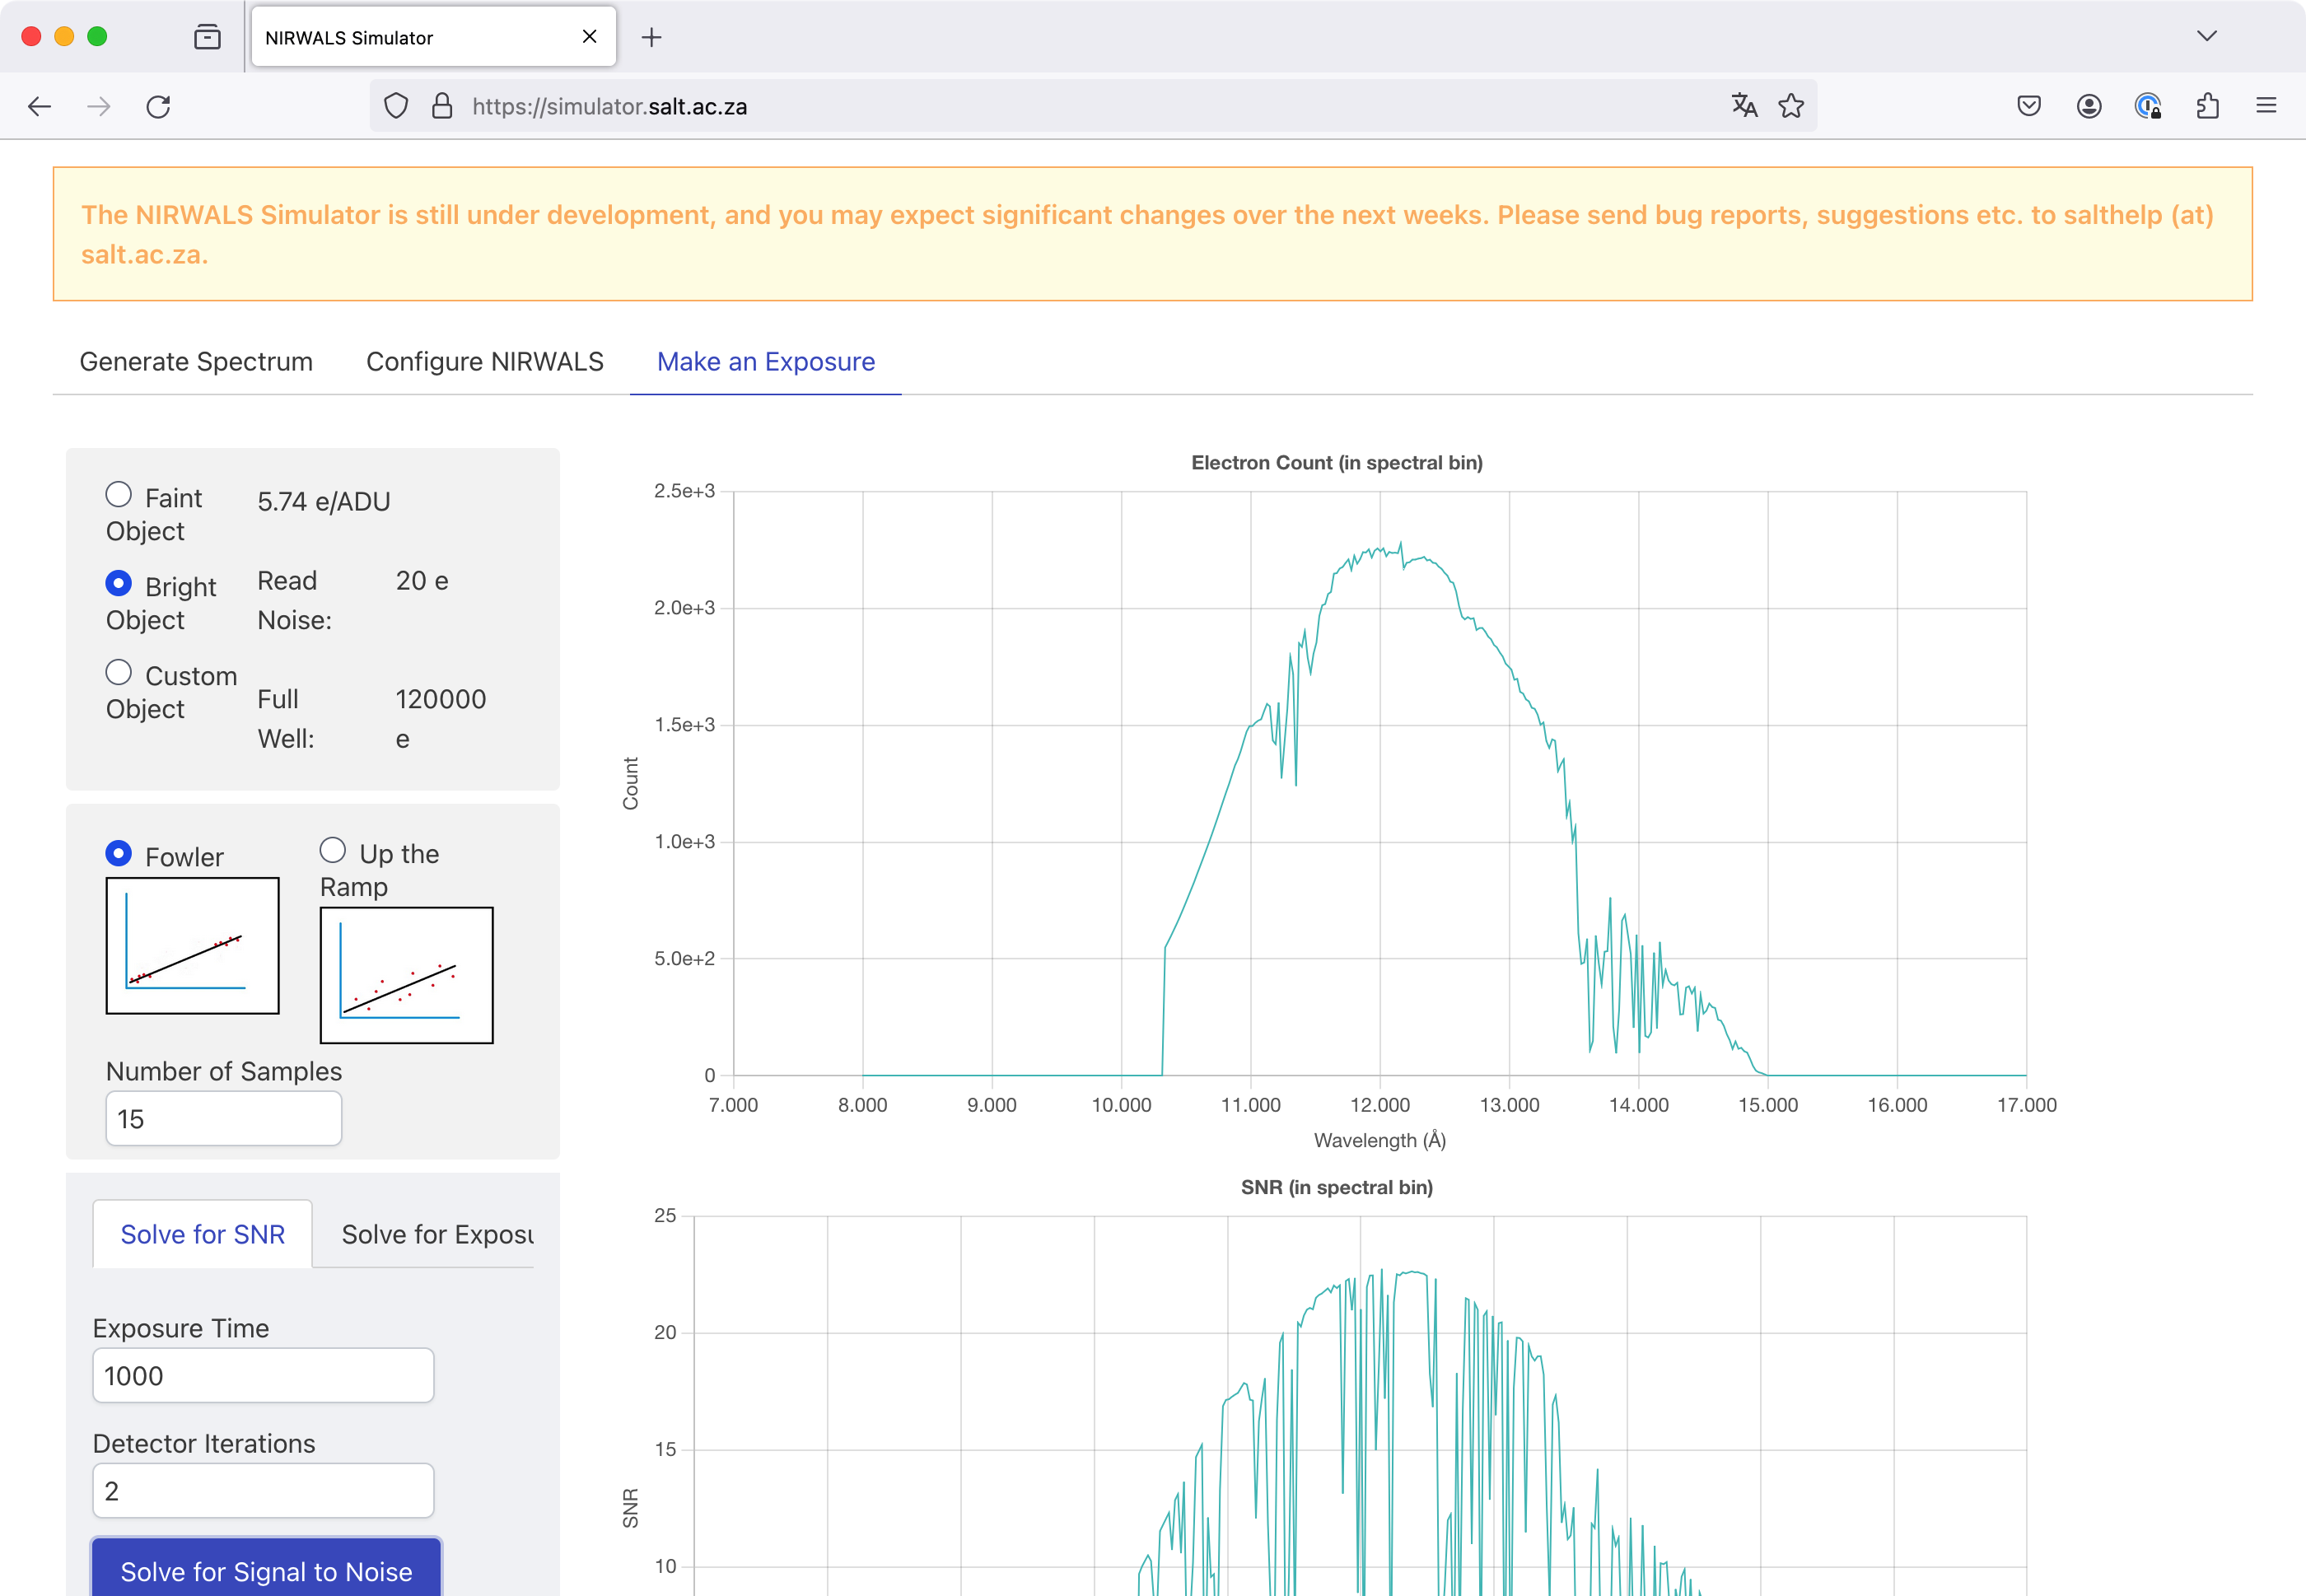Open Firefox account icon

[2088, 106]
